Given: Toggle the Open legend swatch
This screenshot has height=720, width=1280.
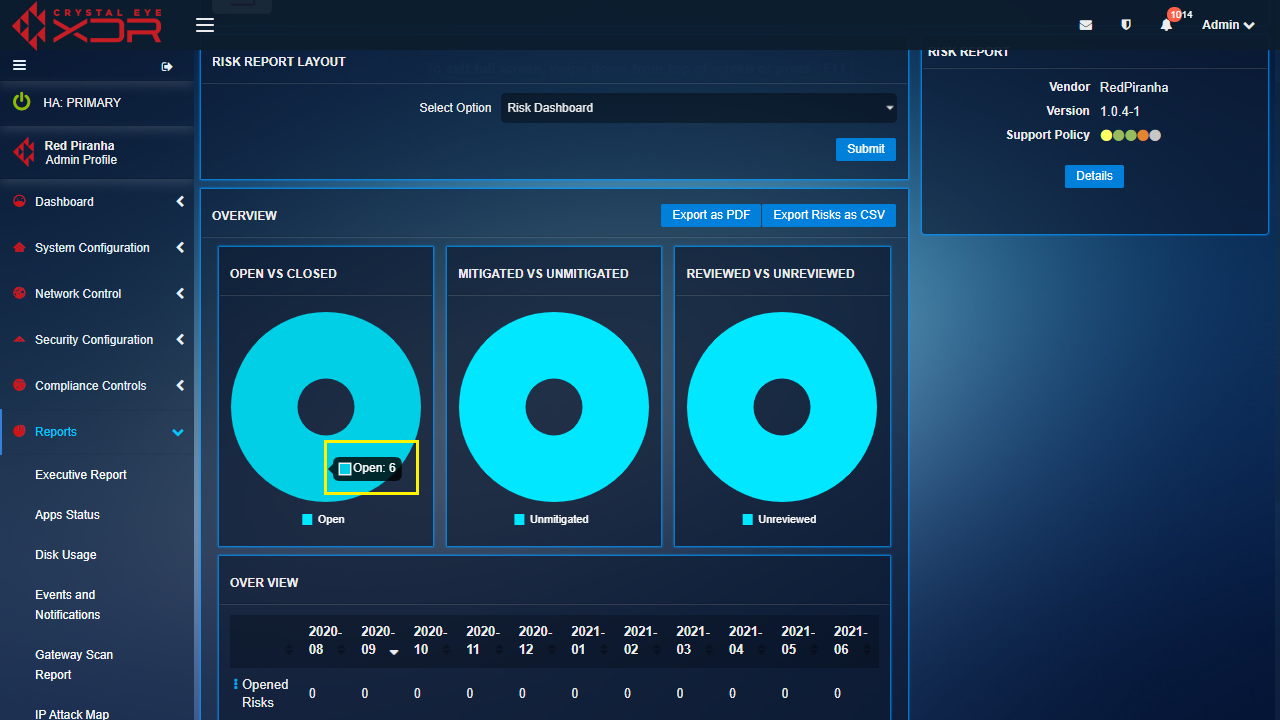Looking at the screenshot, I should [x=308, y=520].
